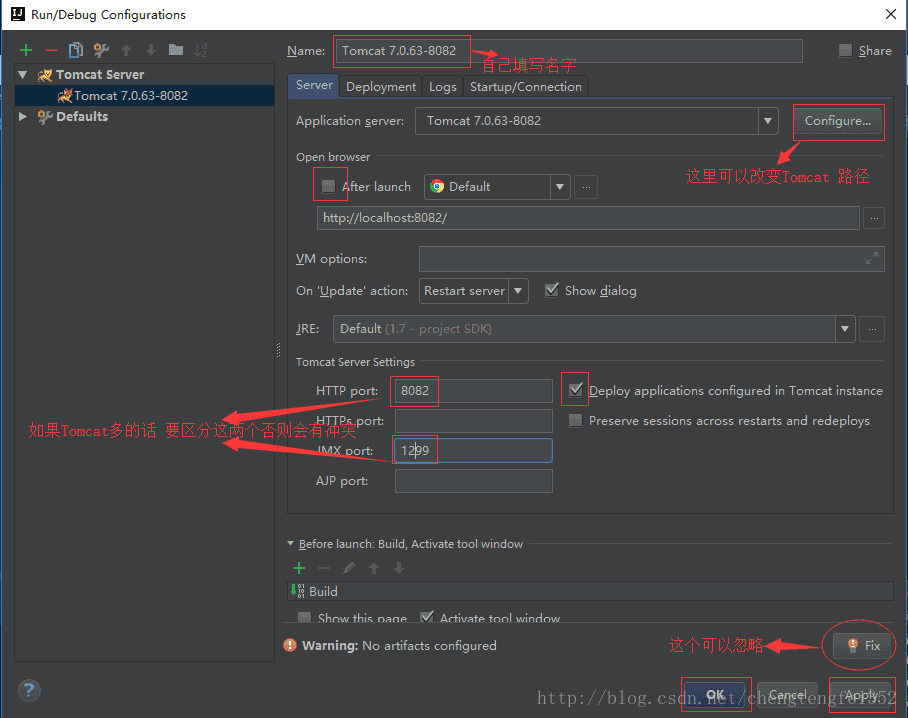Open On Update action Restart server dropdown
This screenshot has width=908, height=718.
tap(518, 291)
